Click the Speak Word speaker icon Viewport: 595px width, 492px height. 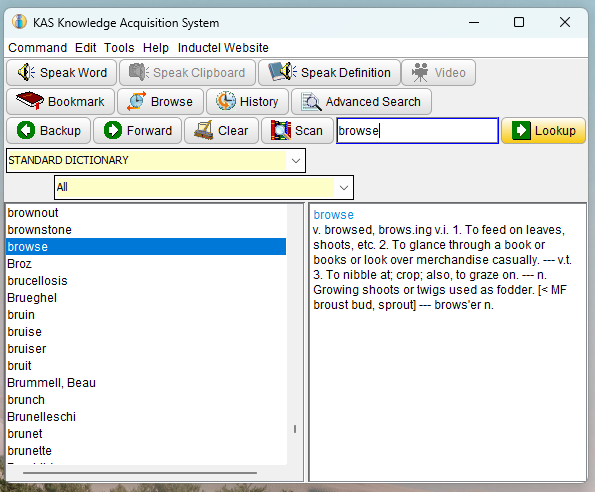pyautogui.click(x=26, y=72)
